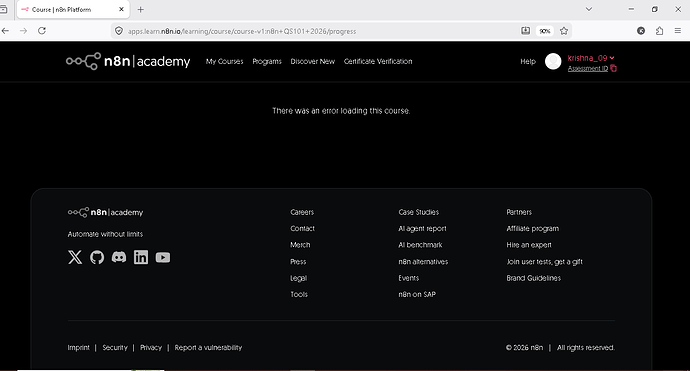Click the 2026 n8n copyright text
Screen dimensions: 690x371
[524, 348]
